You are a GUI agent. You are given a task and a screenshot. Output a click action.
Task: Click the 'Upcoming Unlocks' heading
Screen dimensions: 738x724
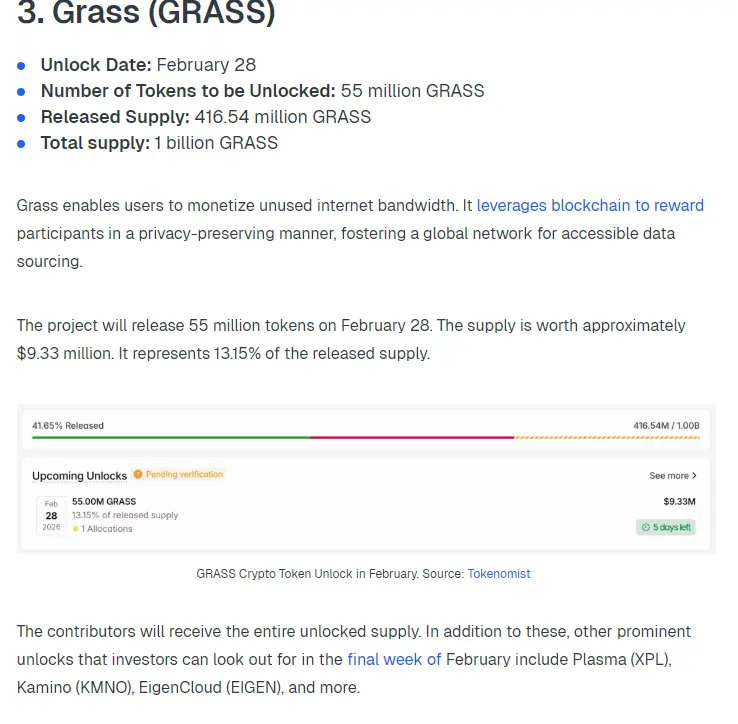pyautogui.click(x=80, y=476)
